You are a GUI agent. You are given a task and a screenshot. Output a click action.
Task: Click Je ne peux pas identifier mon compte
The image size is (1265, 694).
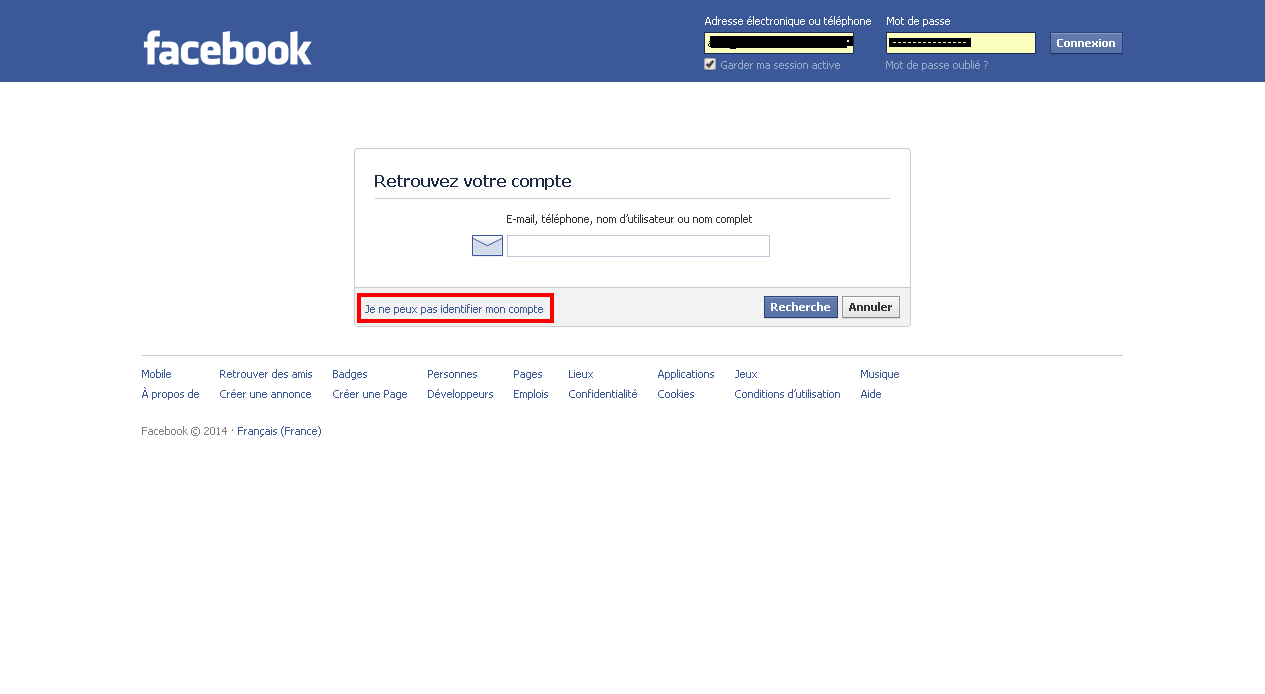[454, 309]
